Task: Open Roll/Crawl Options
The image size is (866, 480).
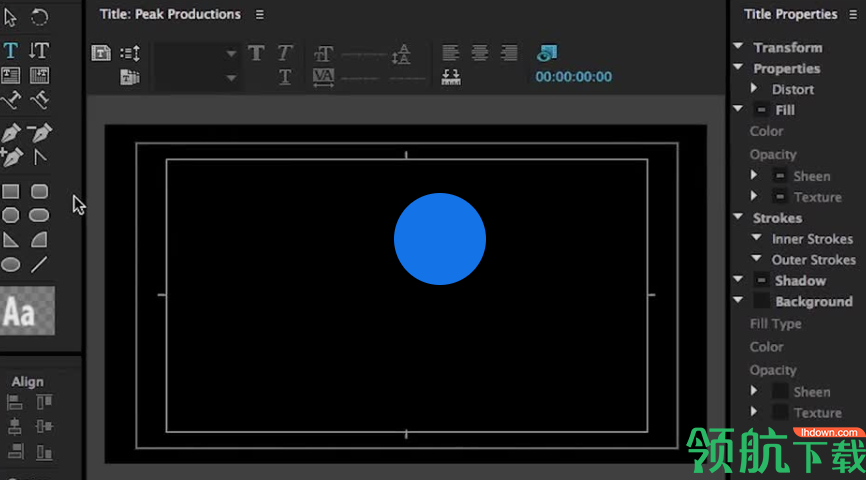Action: 130,53
